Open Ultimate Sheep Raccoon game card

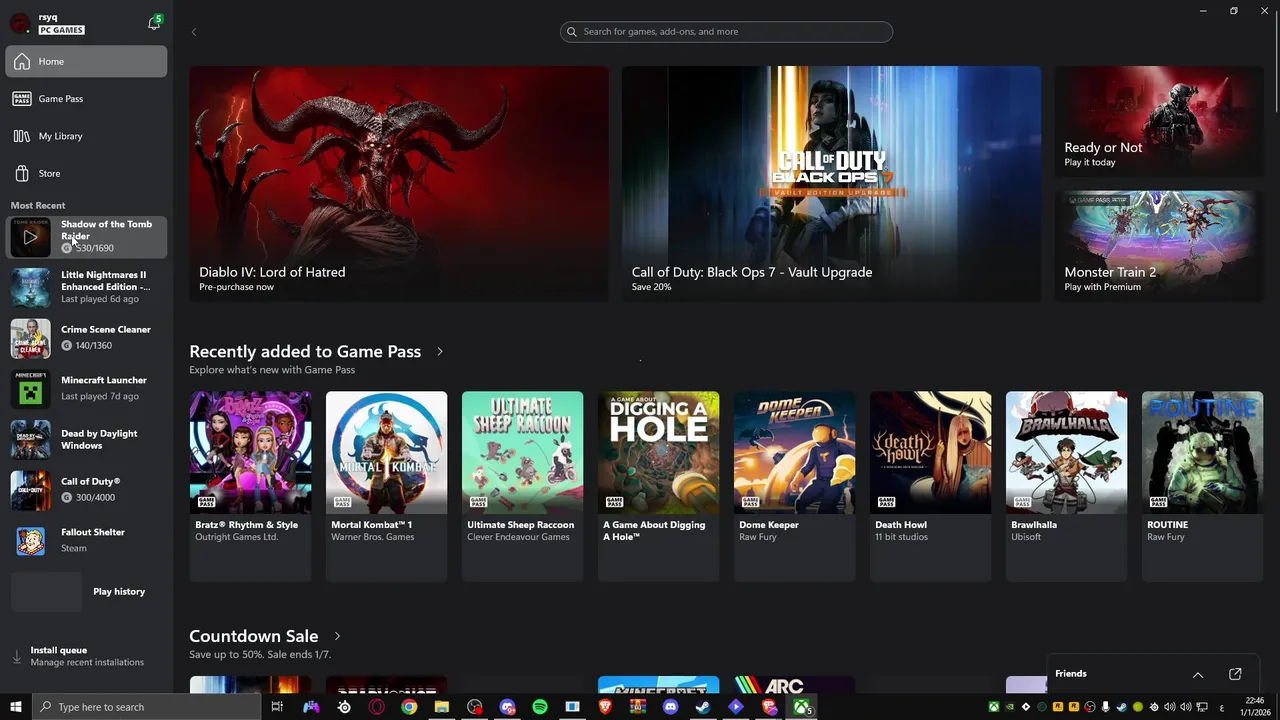(522, 486)
